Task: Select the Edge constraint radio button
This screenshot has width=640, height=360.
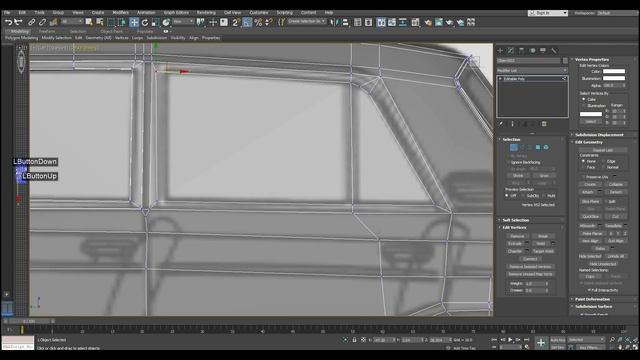Action: [x=603, y=161]
